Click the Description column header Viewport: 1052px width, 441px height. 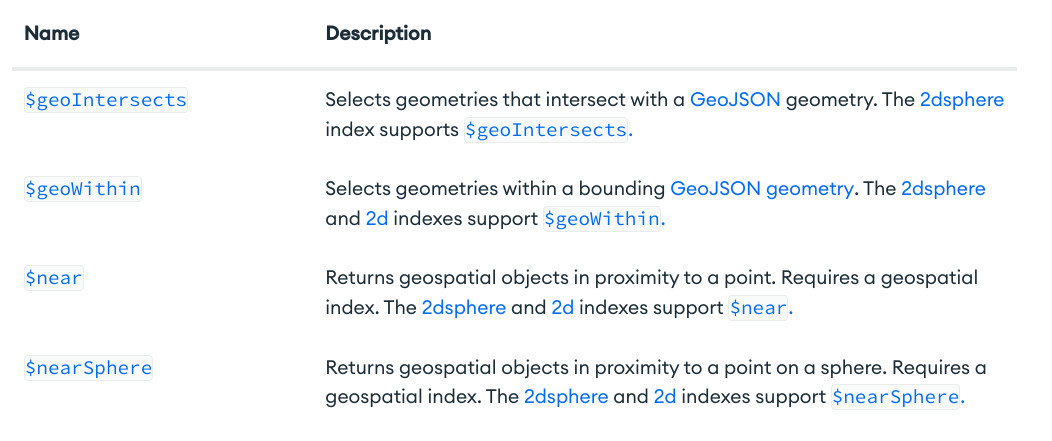click(378, 33)
